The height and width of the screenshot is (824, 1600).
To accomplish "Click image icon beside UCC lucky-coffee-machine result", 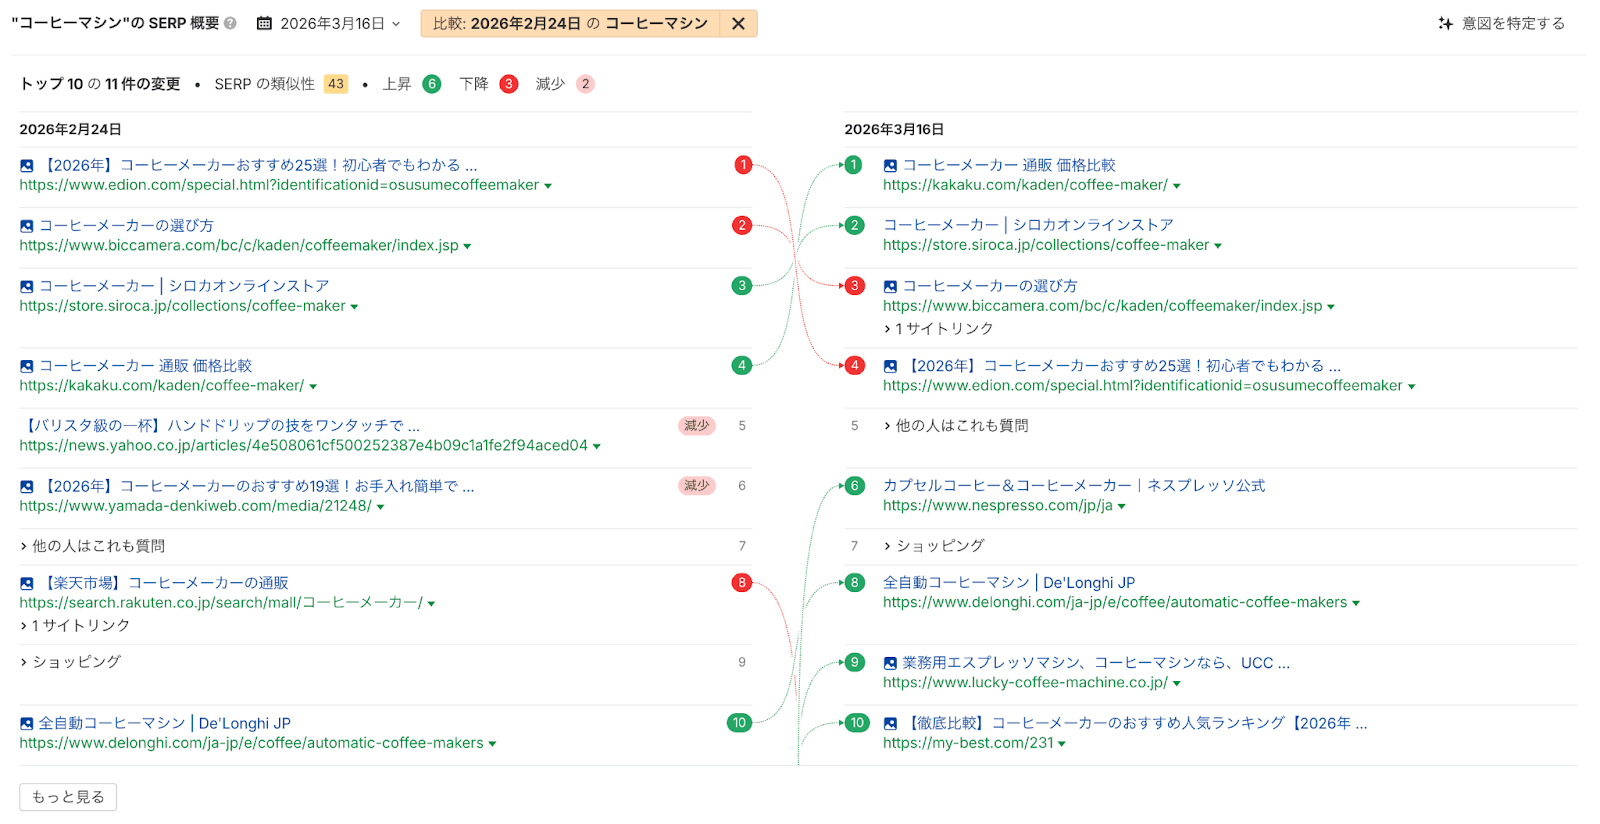I will [x=890, y=663].
